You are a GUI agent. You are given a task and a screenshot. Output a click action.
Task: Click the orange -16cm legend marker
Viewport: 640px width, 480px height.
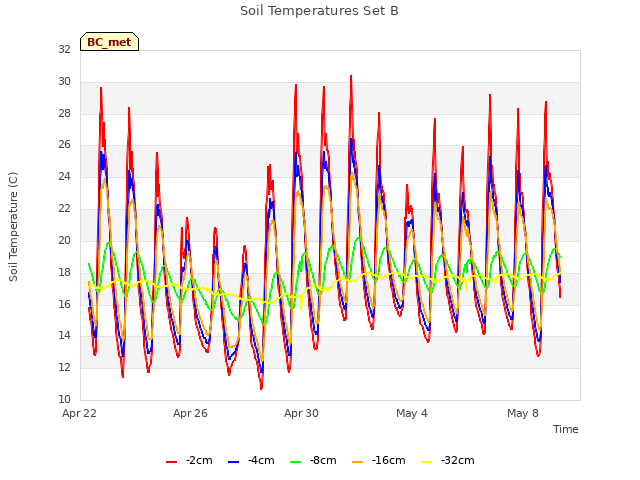(358, 462)
